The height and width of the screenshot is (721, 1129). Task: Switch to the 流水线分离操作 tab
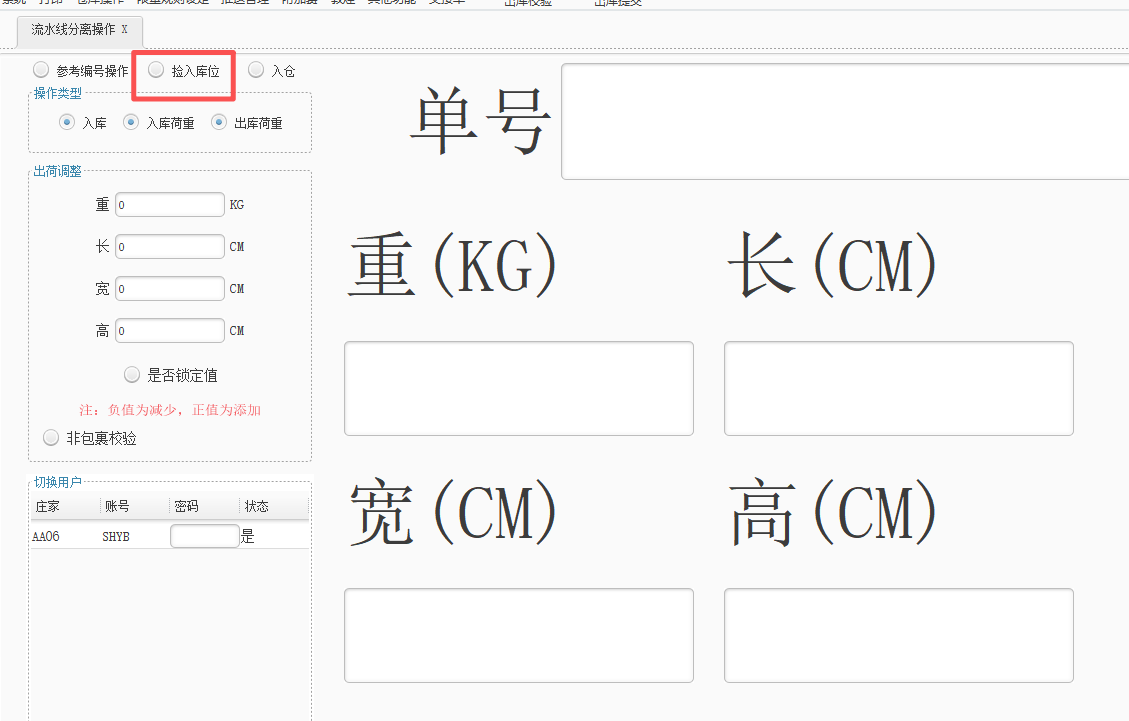[x=72, y=30]
